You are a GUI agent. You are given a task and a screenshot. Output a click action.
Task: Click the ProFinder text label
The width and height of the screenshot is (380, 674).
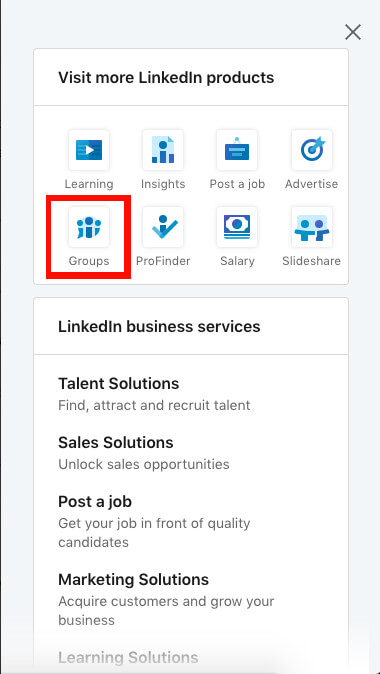[163, 261]
